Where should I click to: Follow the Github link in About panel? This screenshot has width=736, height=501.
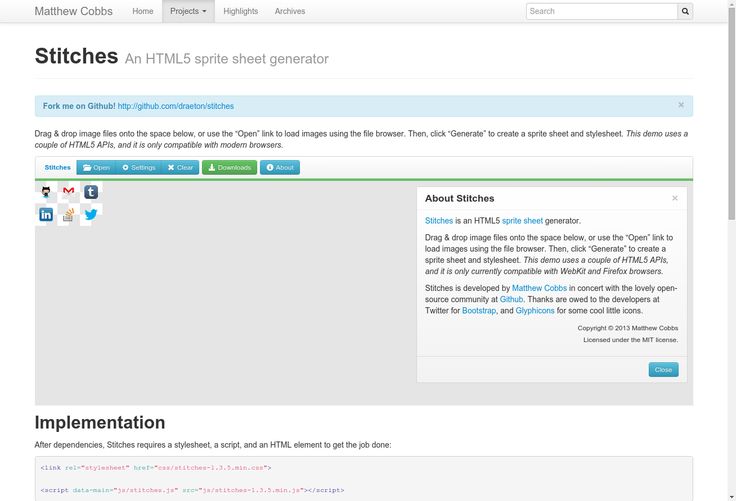point(511,300)
